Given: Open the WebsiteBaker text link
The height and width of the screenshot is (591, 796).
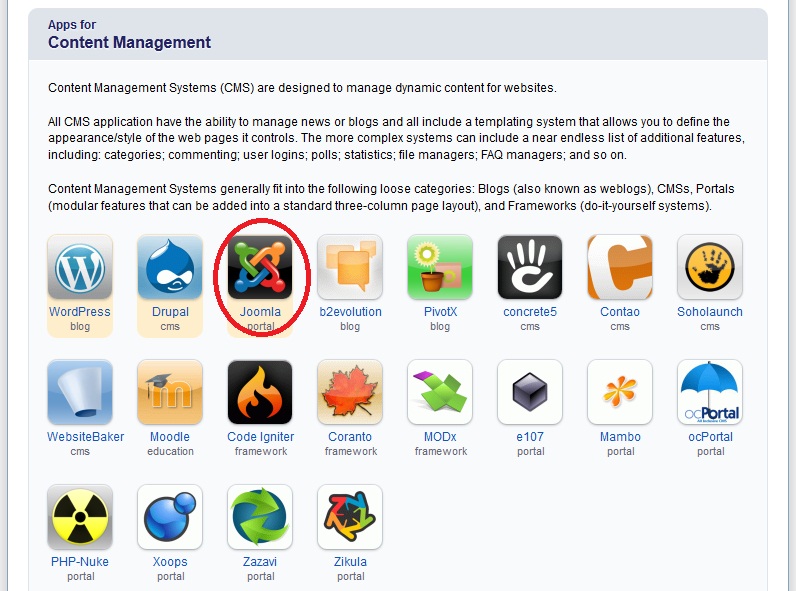Looking at the screenshot, I should (x=85, y=437).
